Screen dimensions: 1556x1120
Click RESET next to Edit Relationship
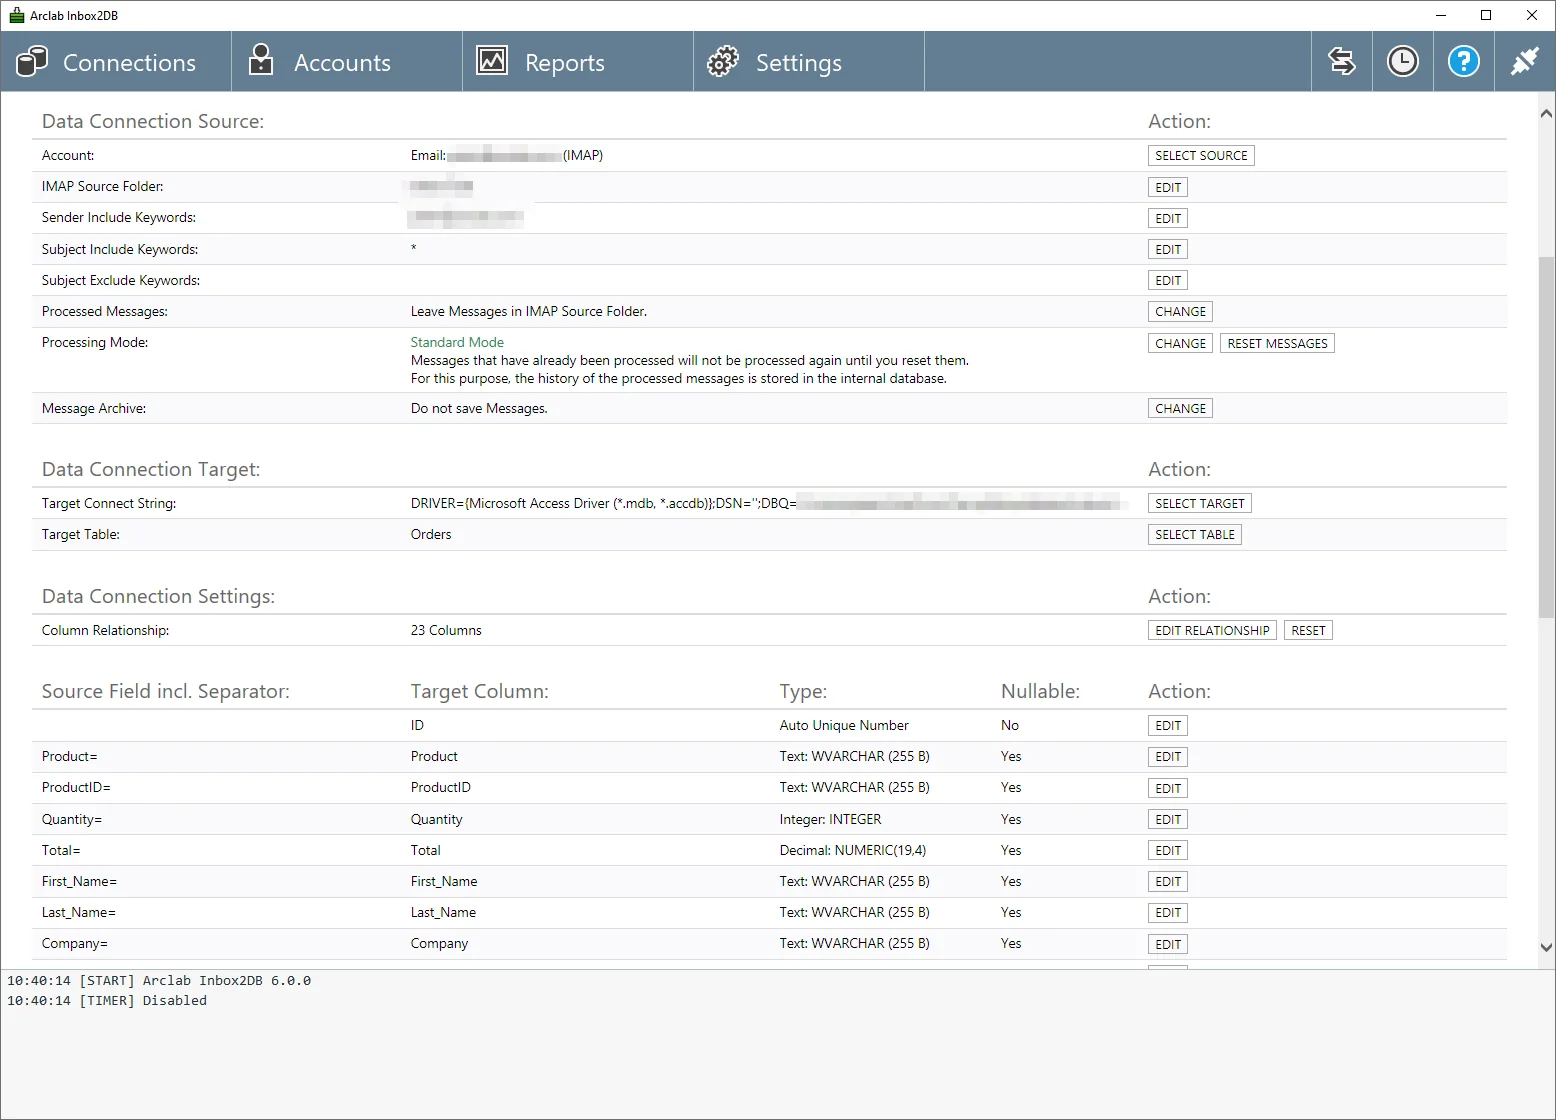coord(1308,630)
